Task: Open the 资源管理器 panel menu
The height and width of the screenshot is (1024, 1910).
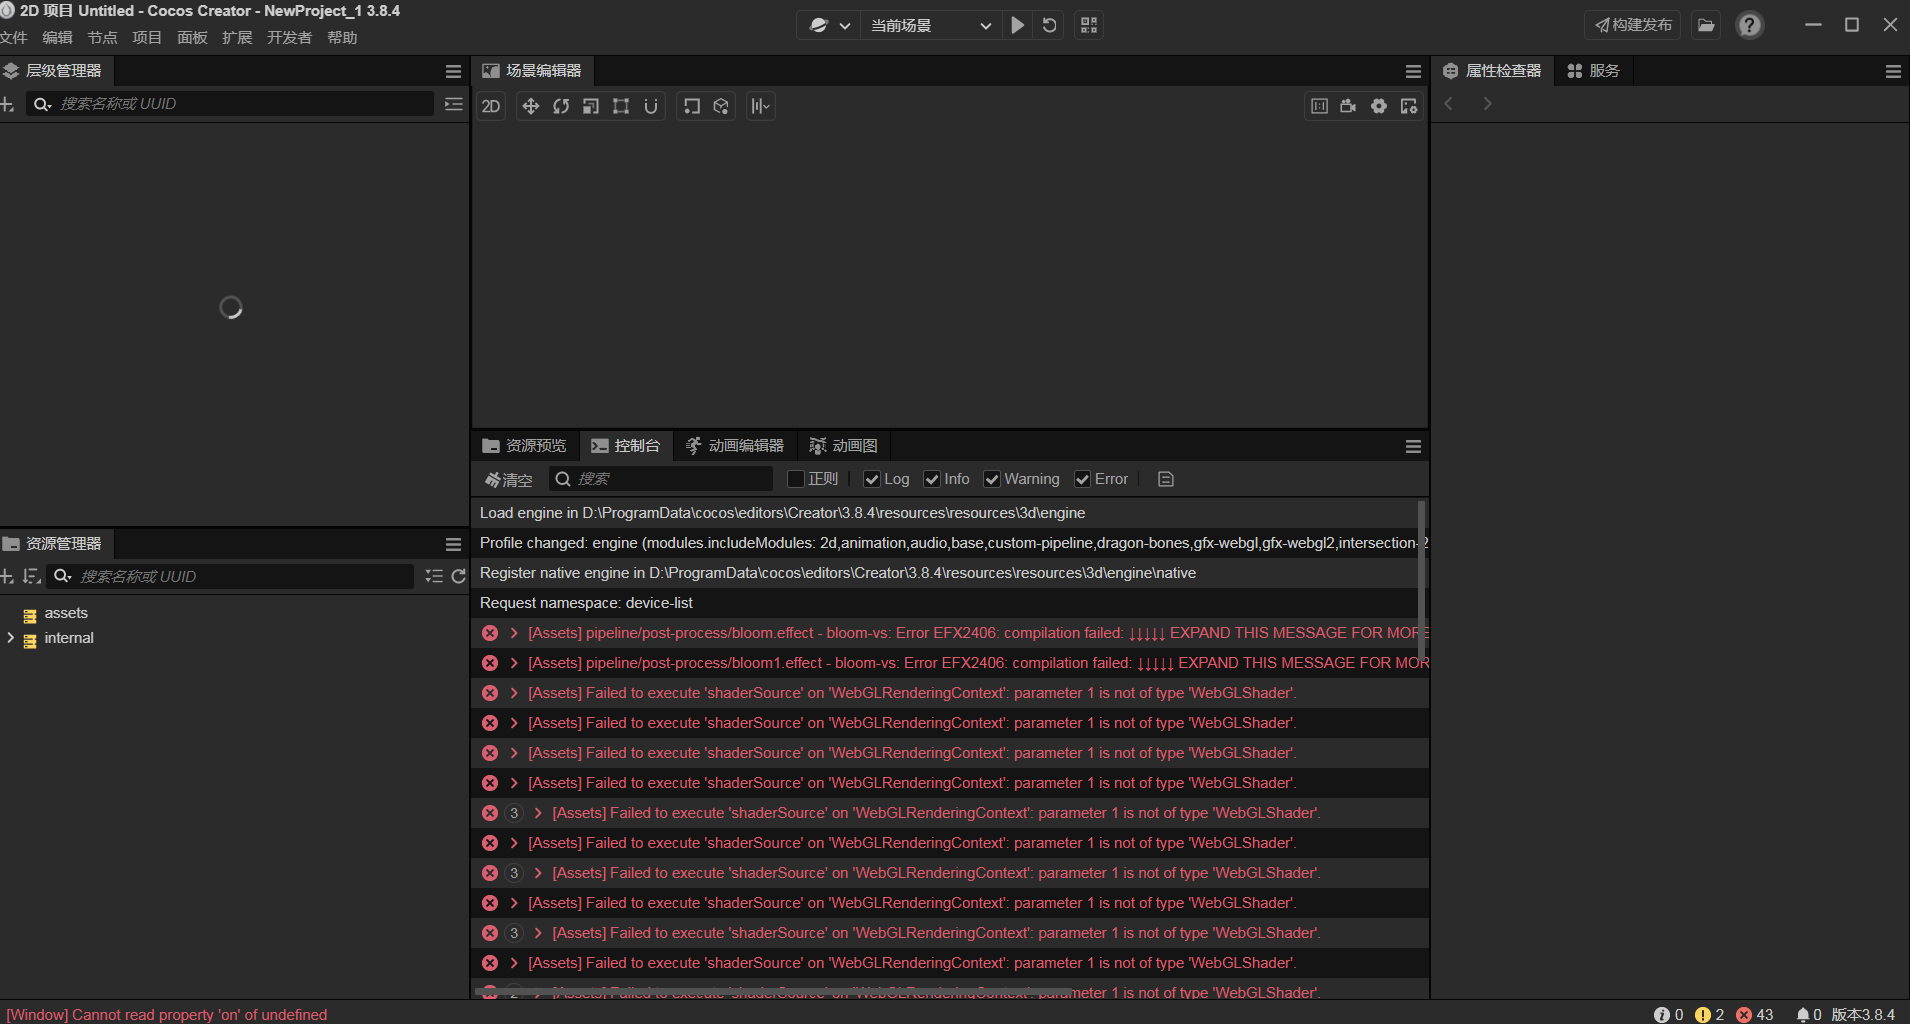Action: coord(453,544)
